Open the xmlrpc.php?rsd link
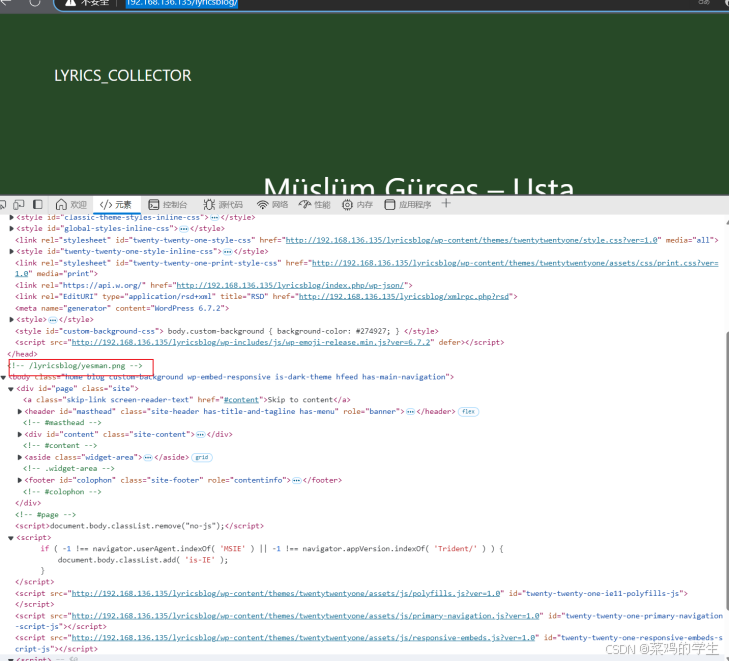 point(404,297)
